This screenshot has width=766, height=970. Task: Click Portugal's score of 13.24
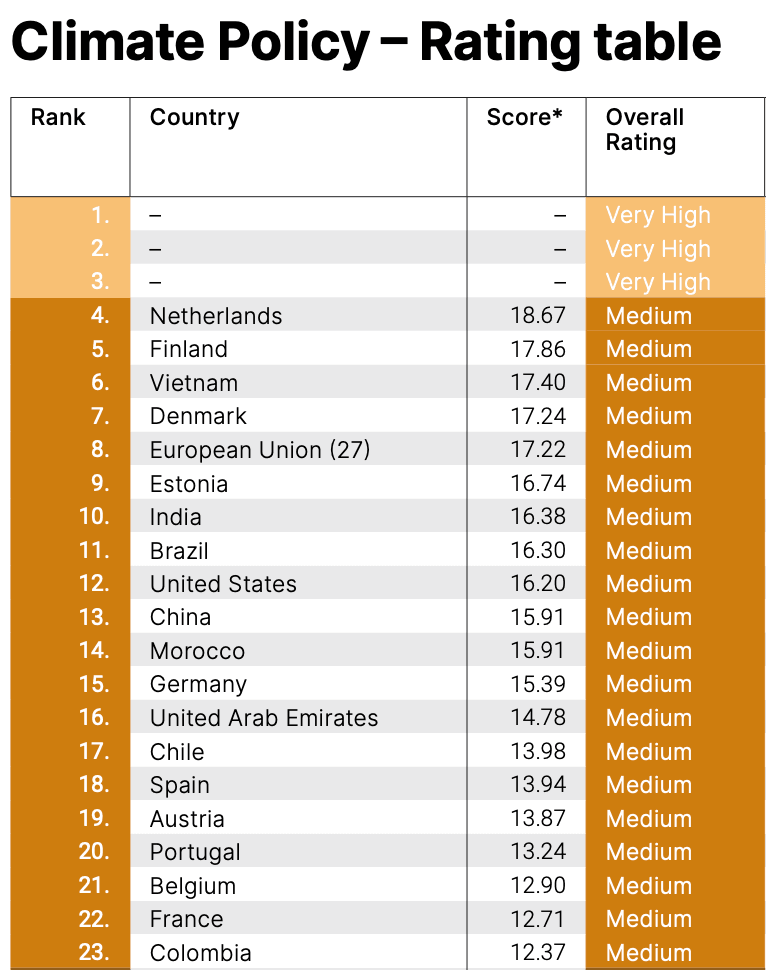point(538,852)
